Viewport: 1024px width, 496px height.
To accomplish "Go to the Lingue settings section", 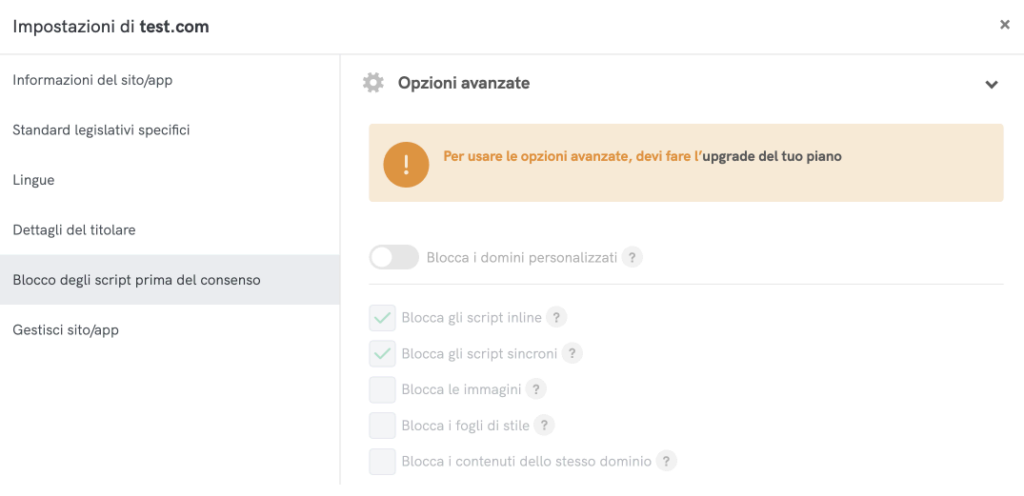I will coord(33,180).
